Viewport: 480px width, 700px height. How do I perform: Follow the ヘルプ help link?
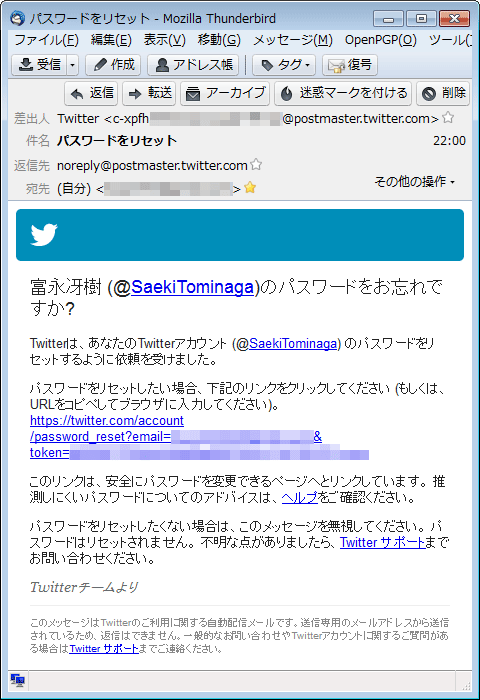[x=300, y=497]
